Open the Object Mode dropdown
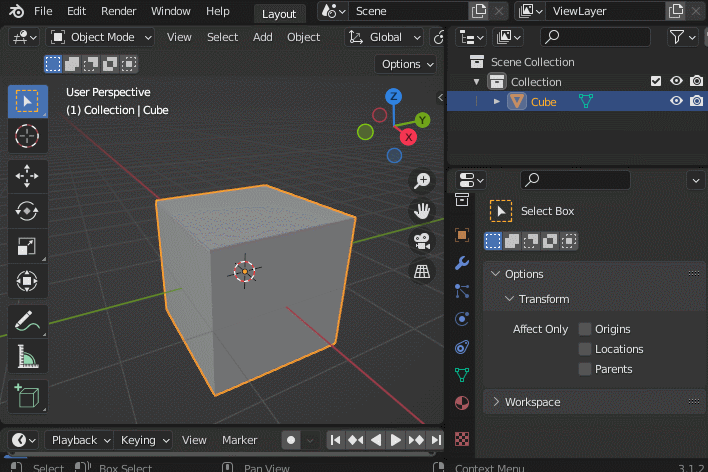This screenshot has height=472, width=708. click(101, 37)
